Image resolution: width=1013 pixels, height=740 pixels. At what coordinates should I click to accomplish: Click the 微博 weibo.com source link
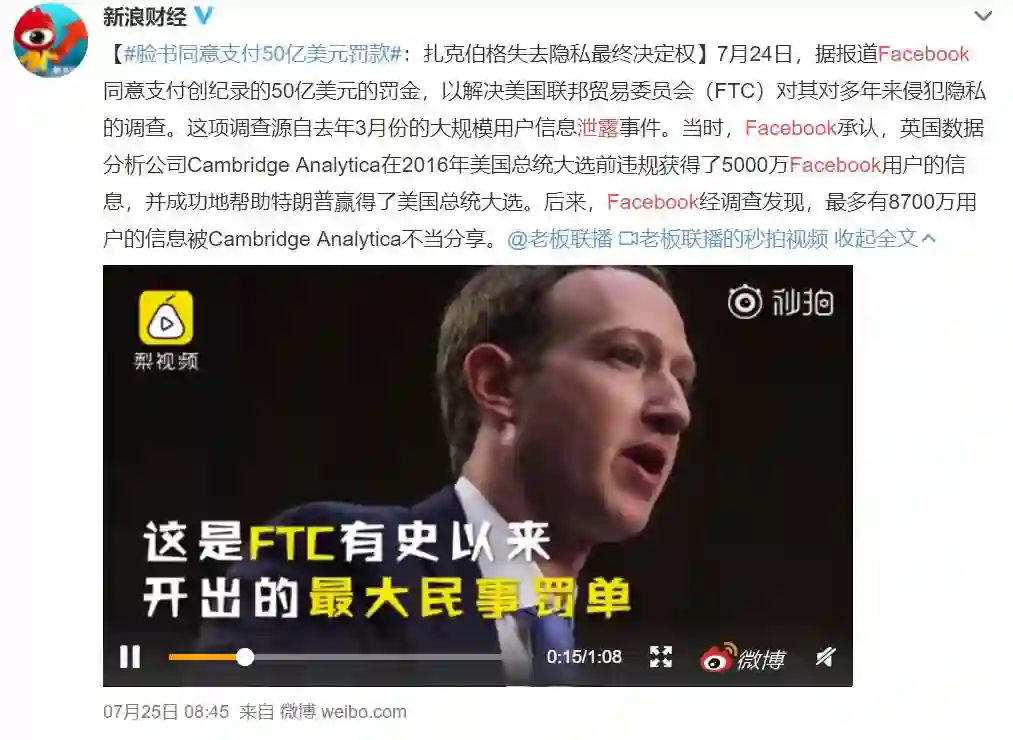(343, 712)
